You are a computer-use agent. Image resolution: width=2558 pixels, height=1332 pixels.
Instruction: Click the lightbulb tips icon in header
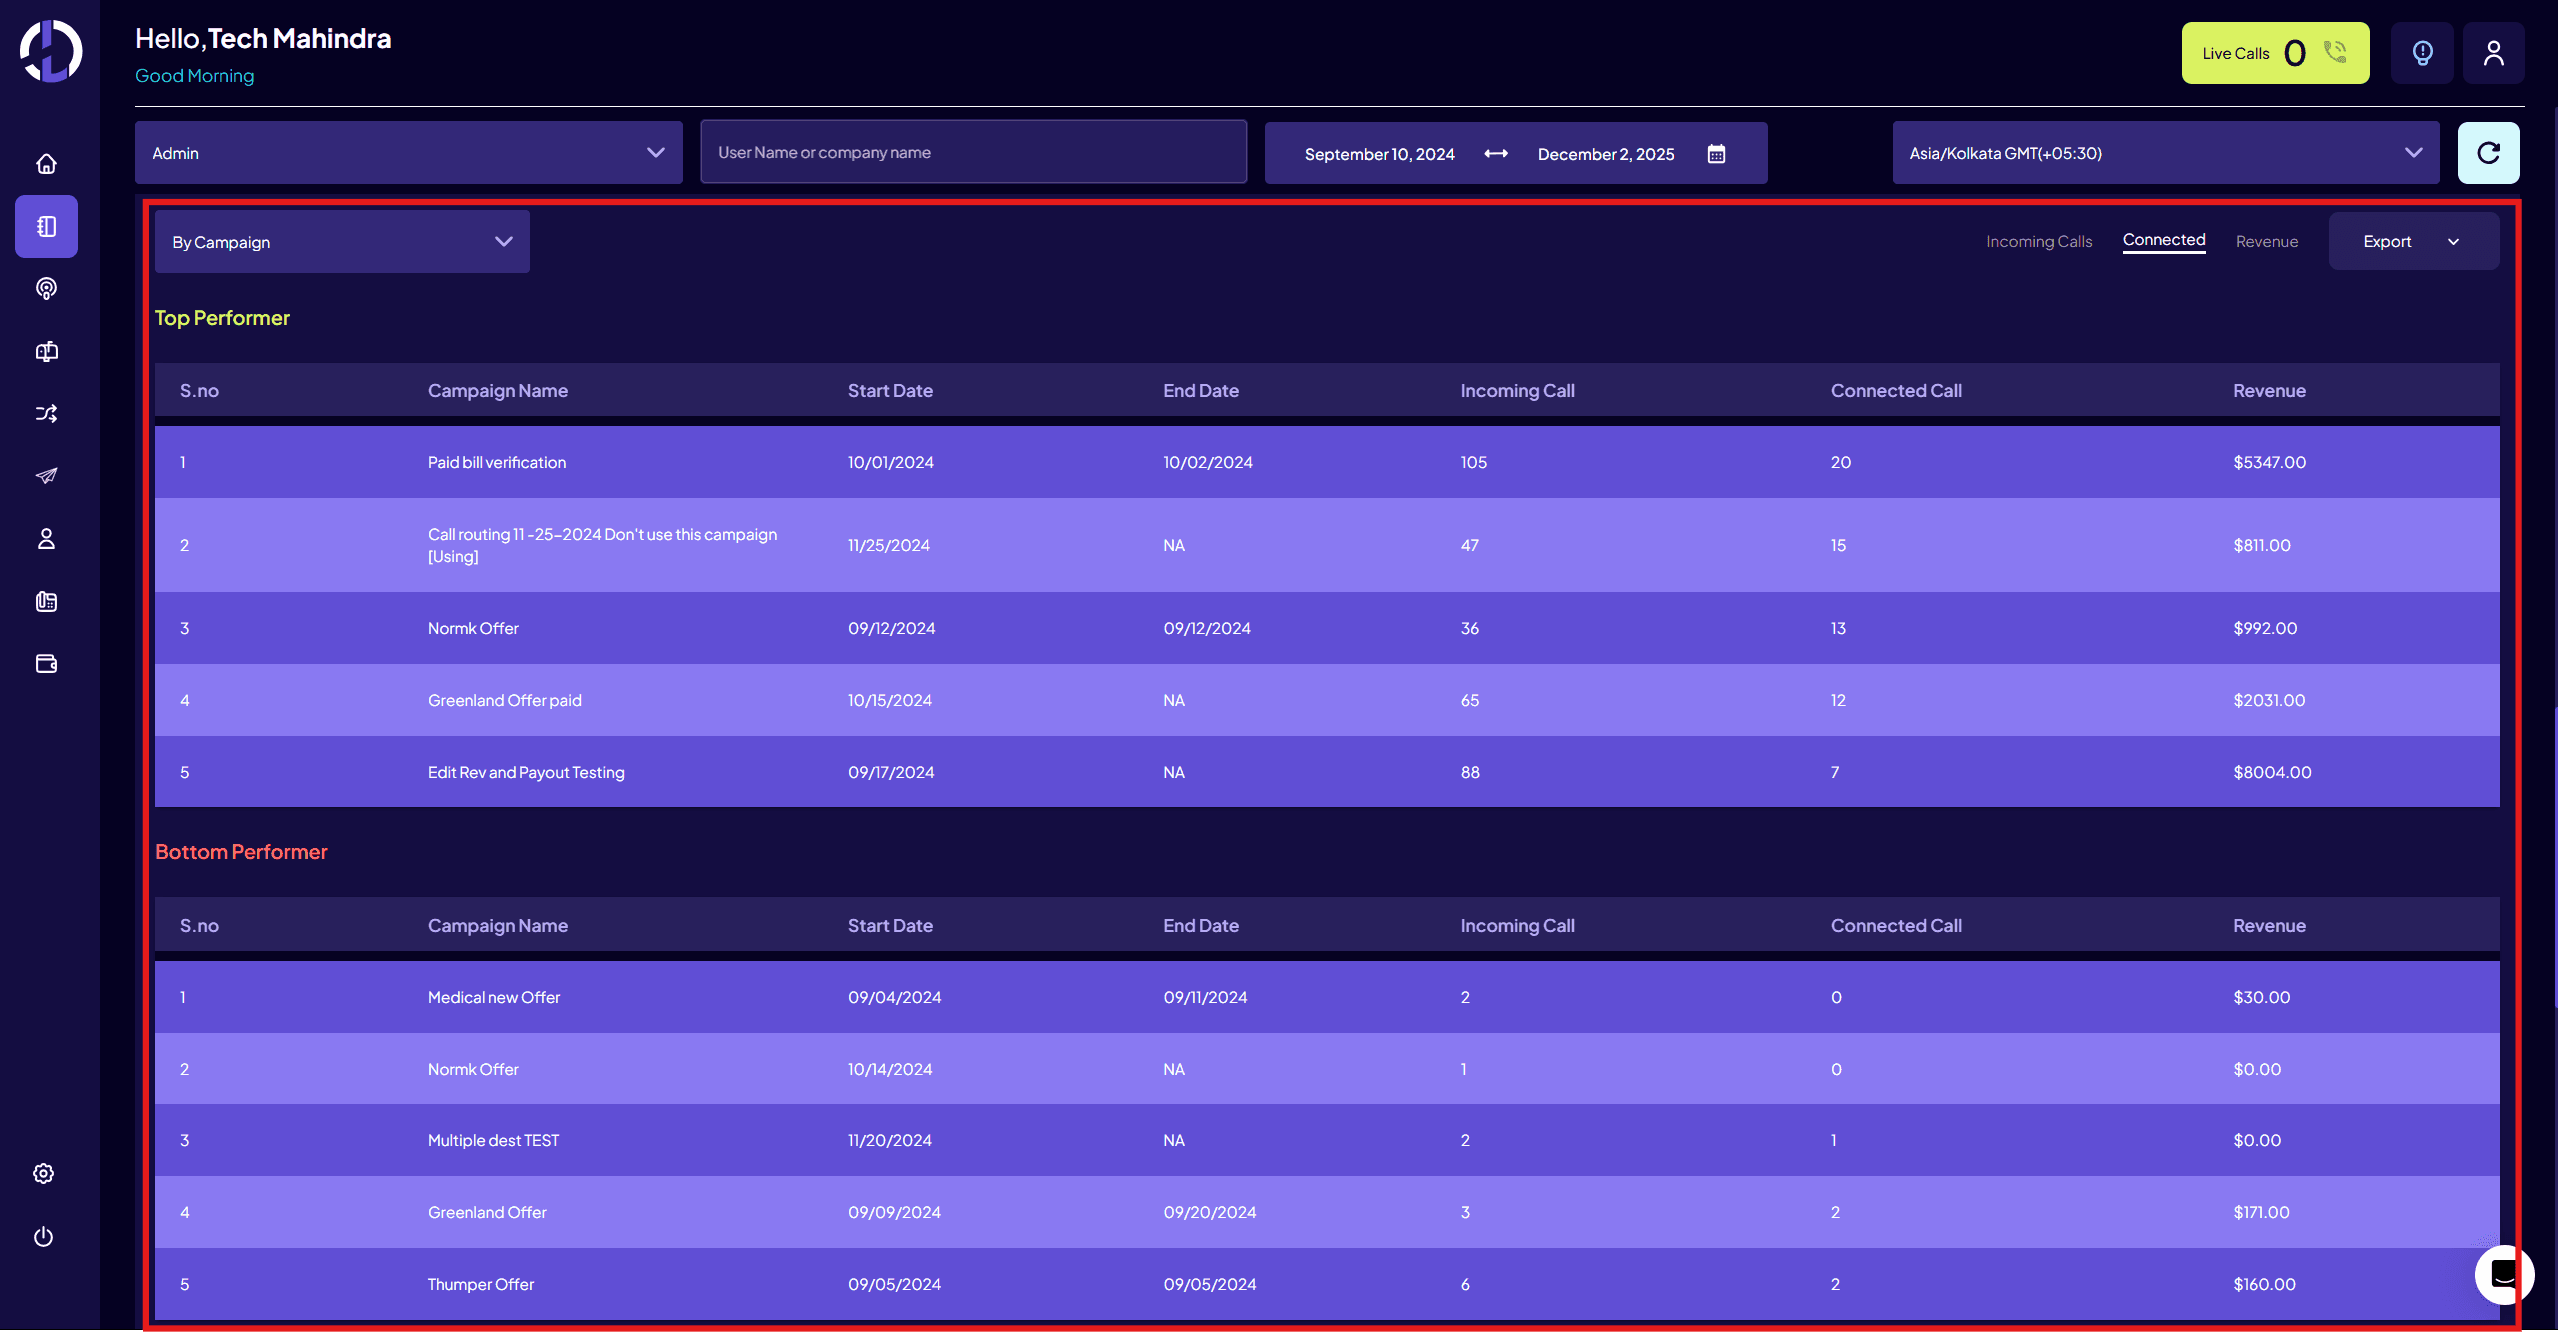point(2422,53)
